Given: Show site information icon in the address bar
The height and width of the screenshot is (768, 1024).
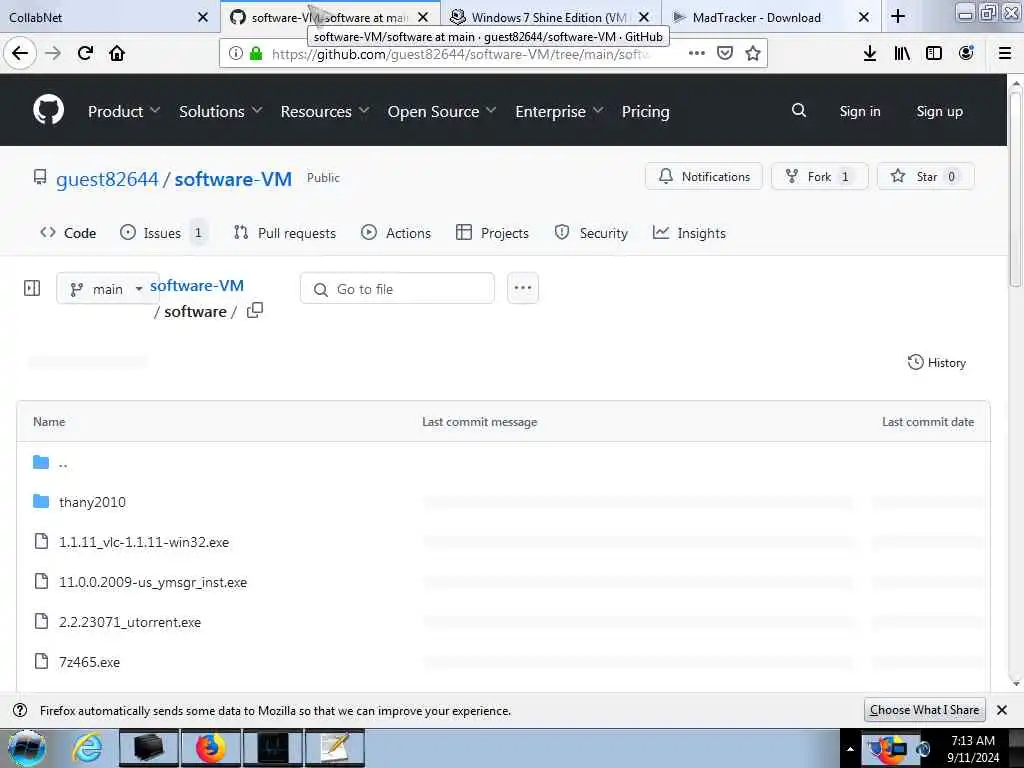Looking at the screenshot, I should pos(236,54).
